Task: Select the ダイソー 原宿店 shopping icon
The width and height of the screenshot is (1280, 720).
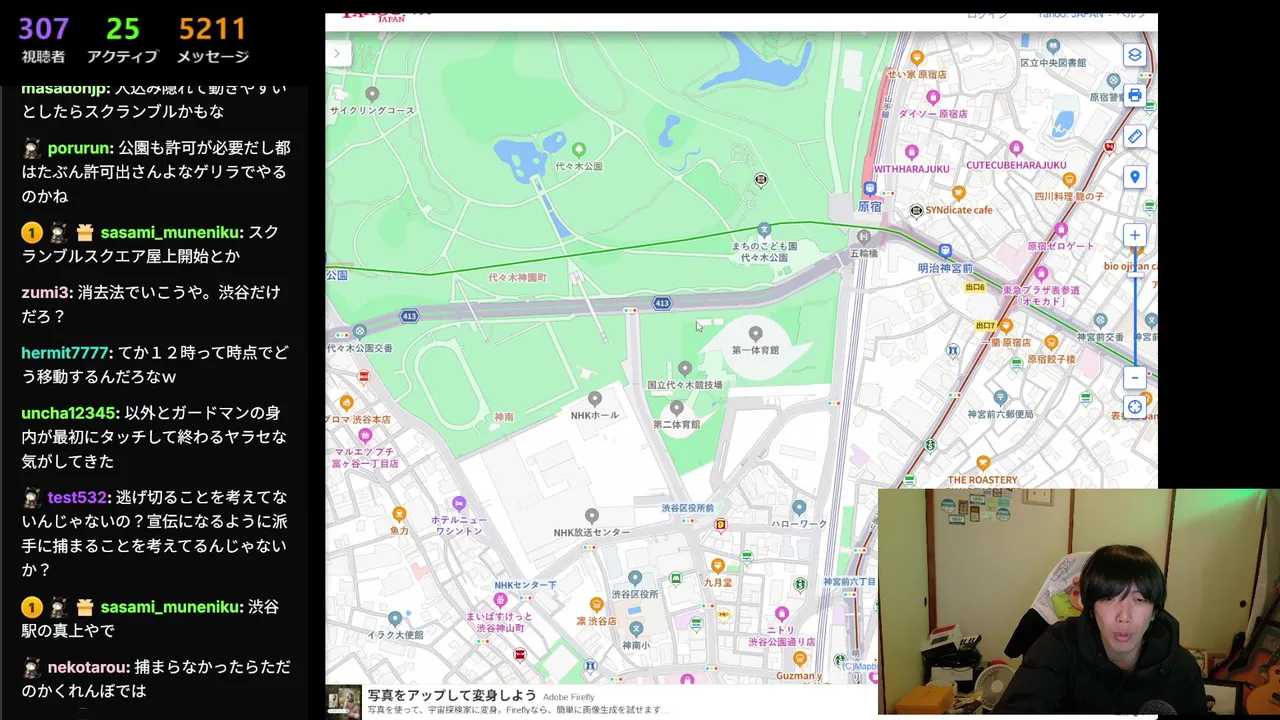Action: click(x=932, y=97)
